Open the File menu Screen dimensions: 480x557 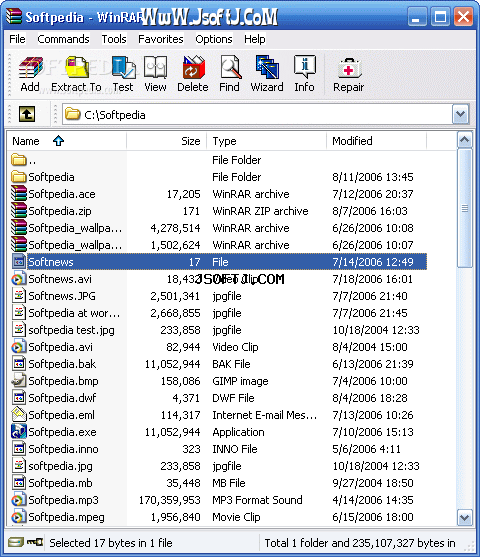pyautogui.click(x=17, y=39)
